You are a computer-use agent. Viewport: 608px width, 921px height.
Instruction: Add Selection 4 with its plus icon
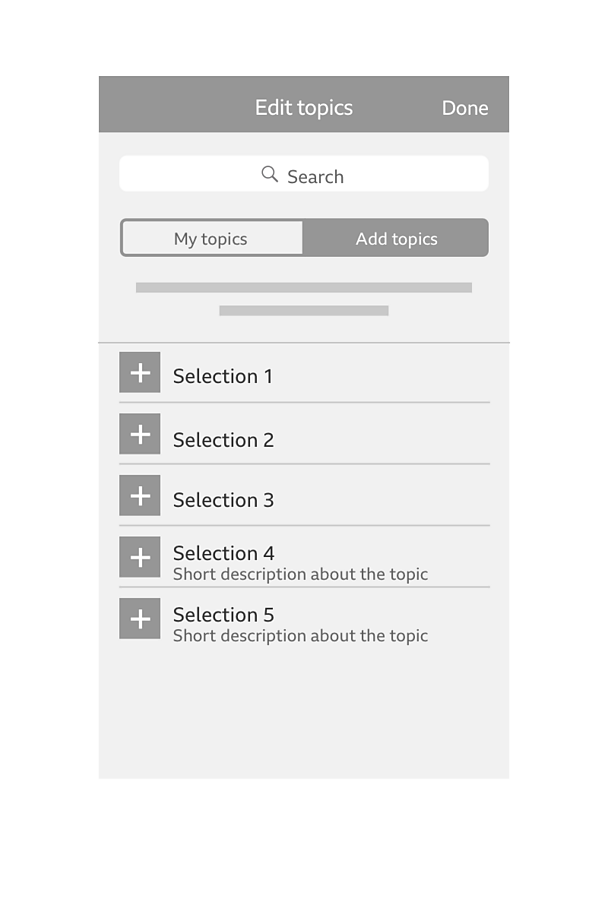tap(140, 557)
